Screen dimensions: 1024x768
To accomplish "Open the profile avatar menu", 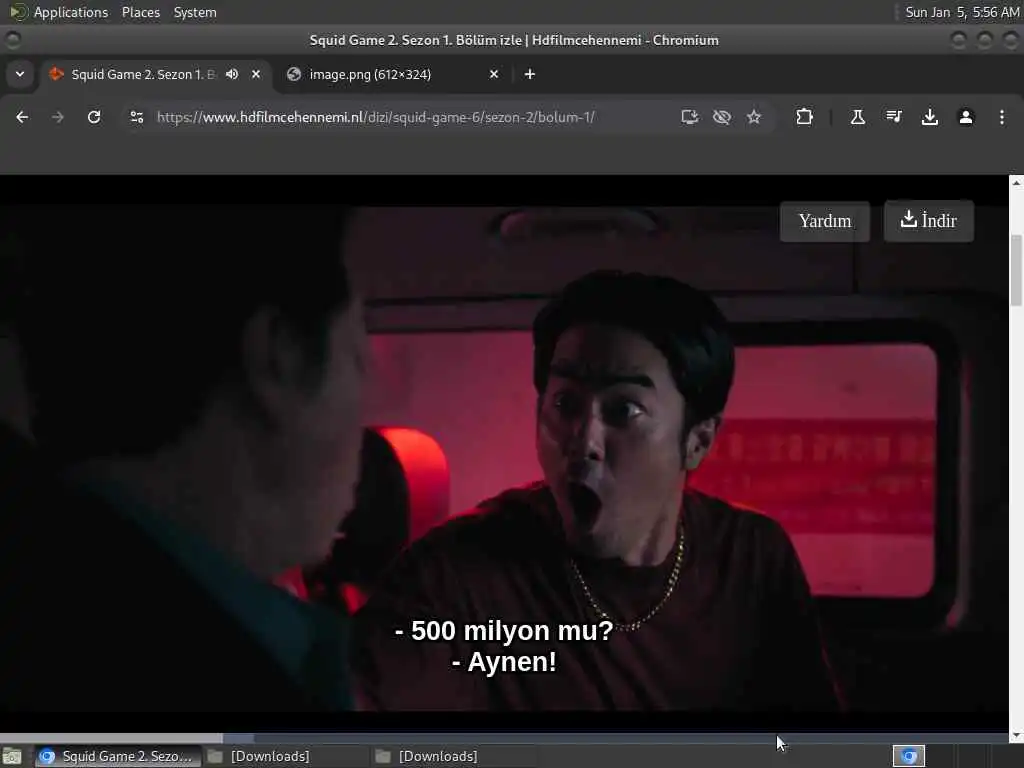I will [x=966, y=117].
